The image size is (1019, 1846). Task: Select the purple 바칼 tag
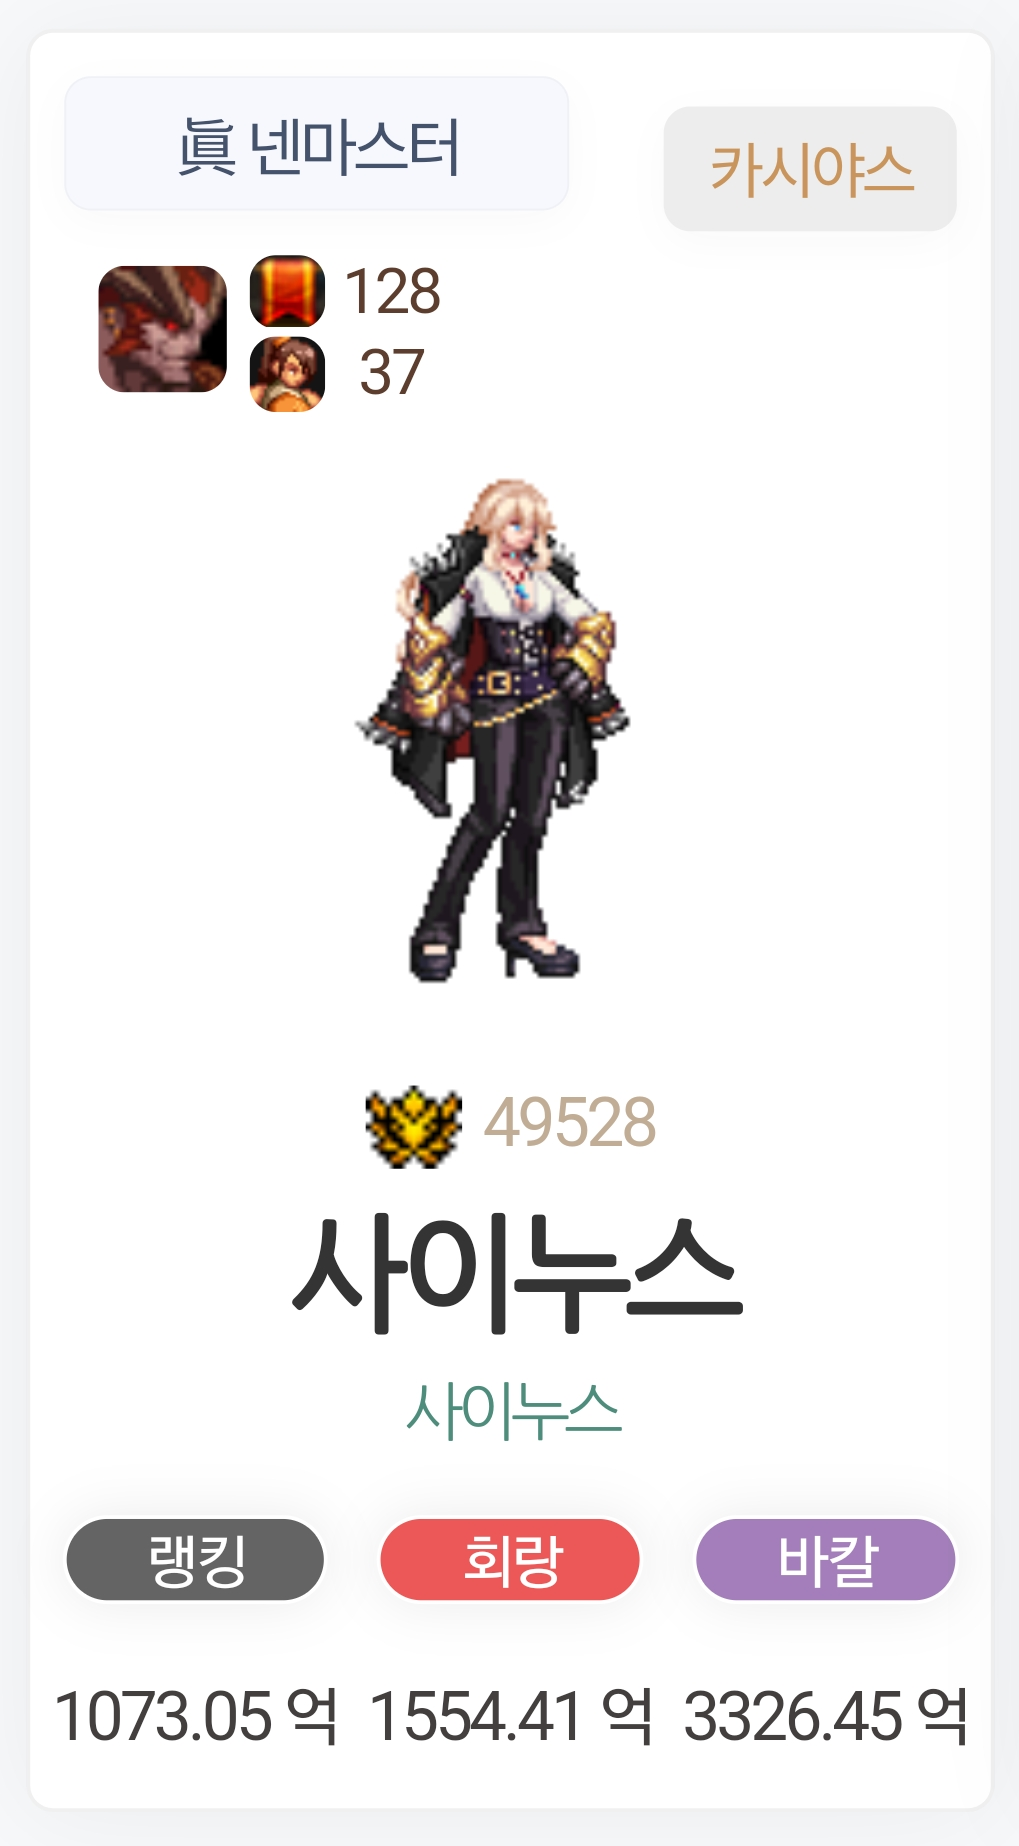point(826,1559)
